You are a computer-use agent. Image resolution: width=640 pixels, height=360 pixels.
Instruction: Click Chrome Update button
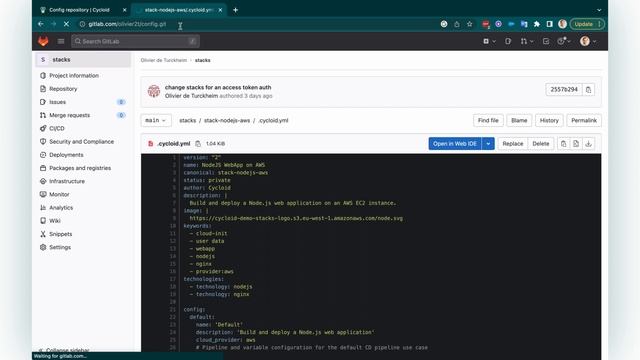click(x=587, y=24)
